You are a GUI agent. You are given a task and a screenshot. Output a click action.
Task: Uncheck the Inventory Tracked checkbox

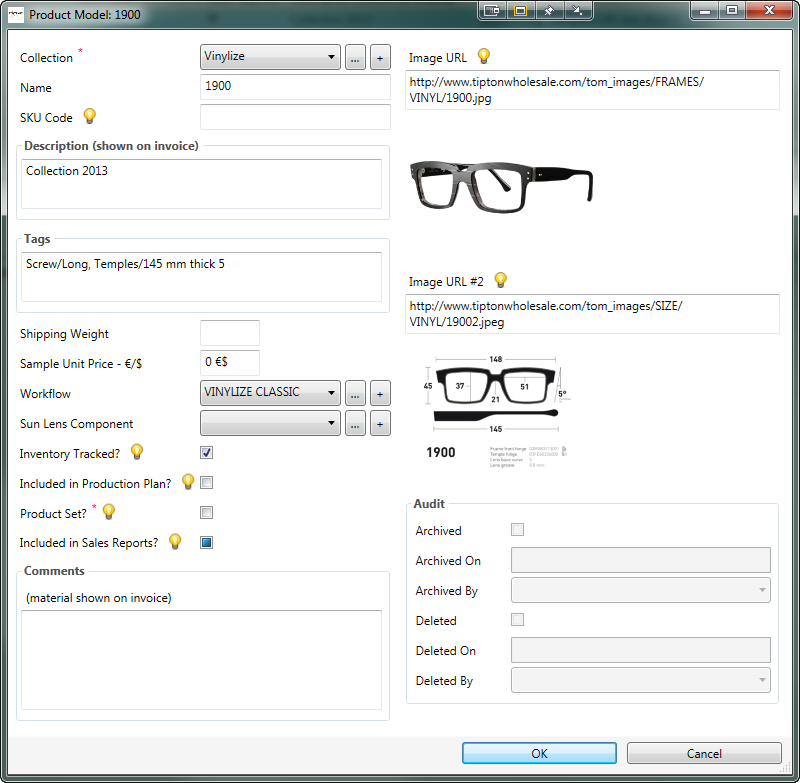pos(206,453)
